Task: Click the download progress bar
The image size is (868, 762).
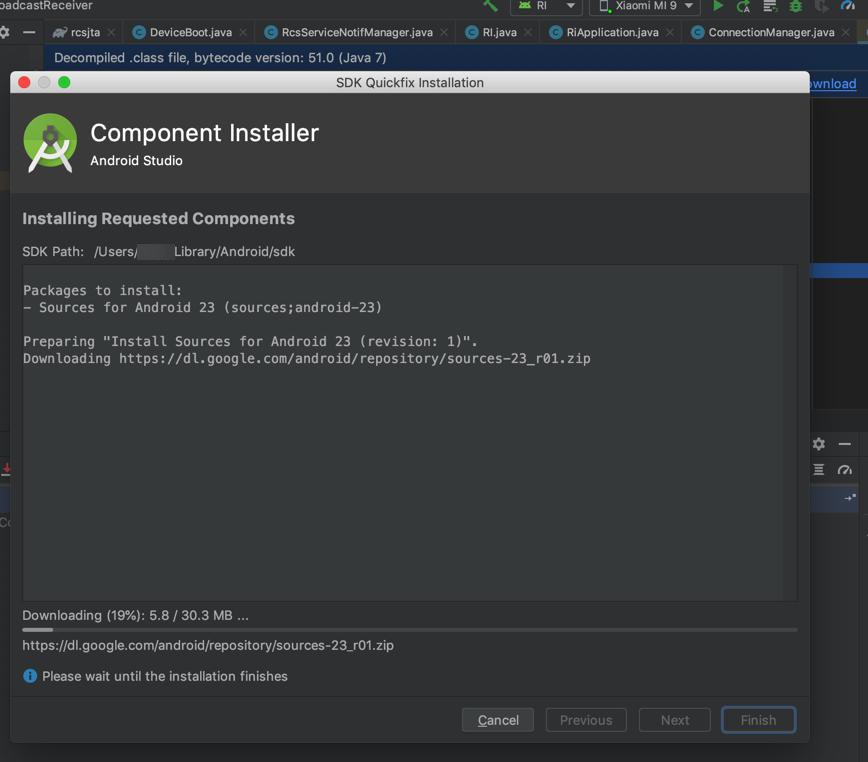Action: click(x=410, y=630)
